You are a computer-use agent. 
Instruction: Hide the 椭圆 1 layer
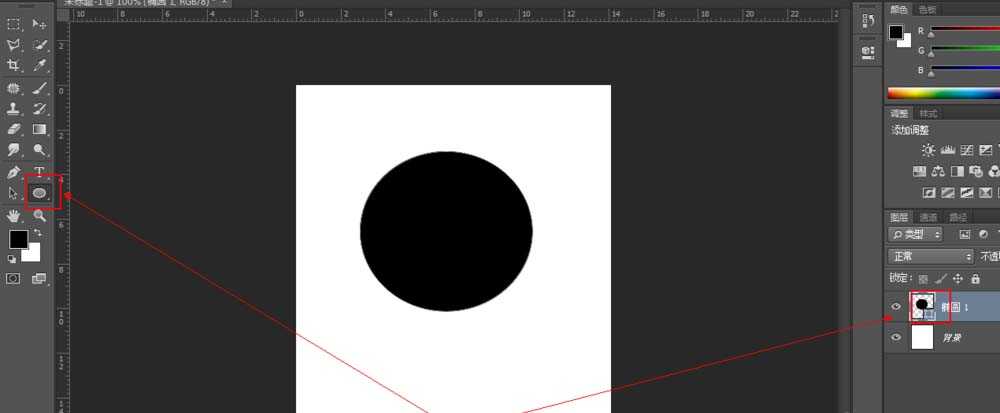point(896,307)
